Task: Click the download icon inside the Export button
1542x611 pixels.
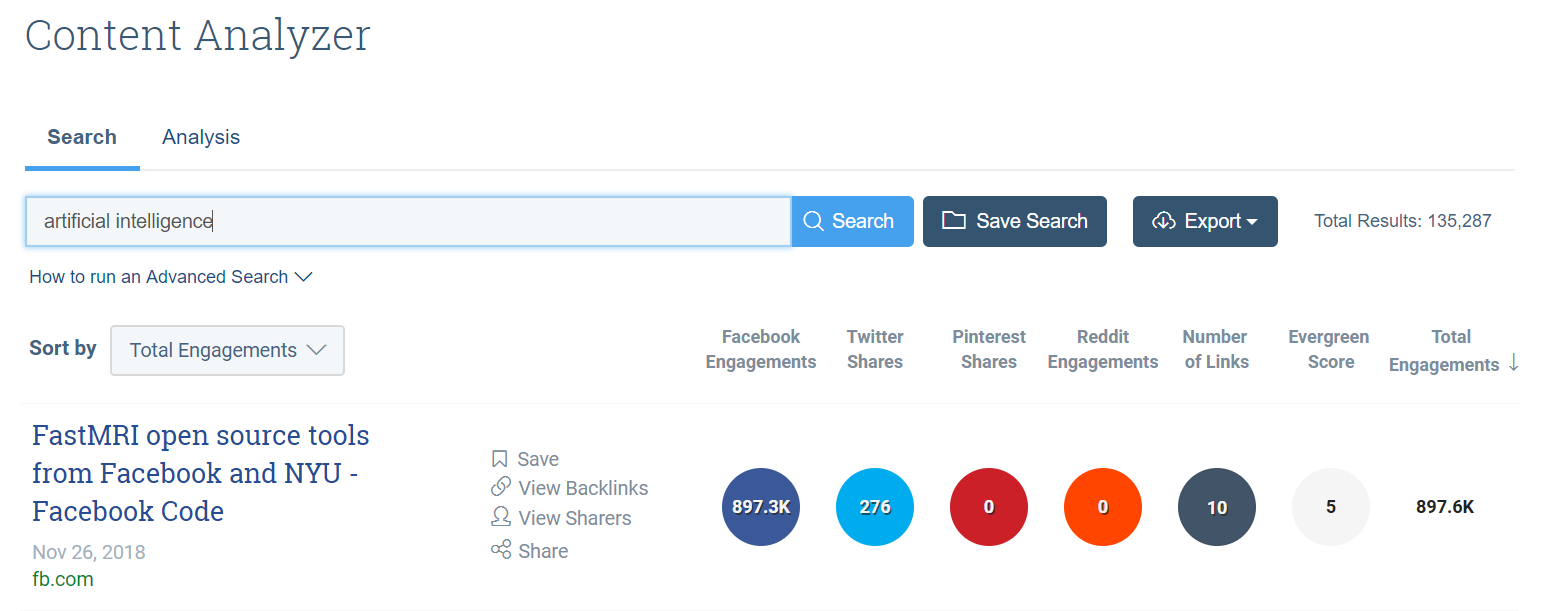Action: point(1165,221)
